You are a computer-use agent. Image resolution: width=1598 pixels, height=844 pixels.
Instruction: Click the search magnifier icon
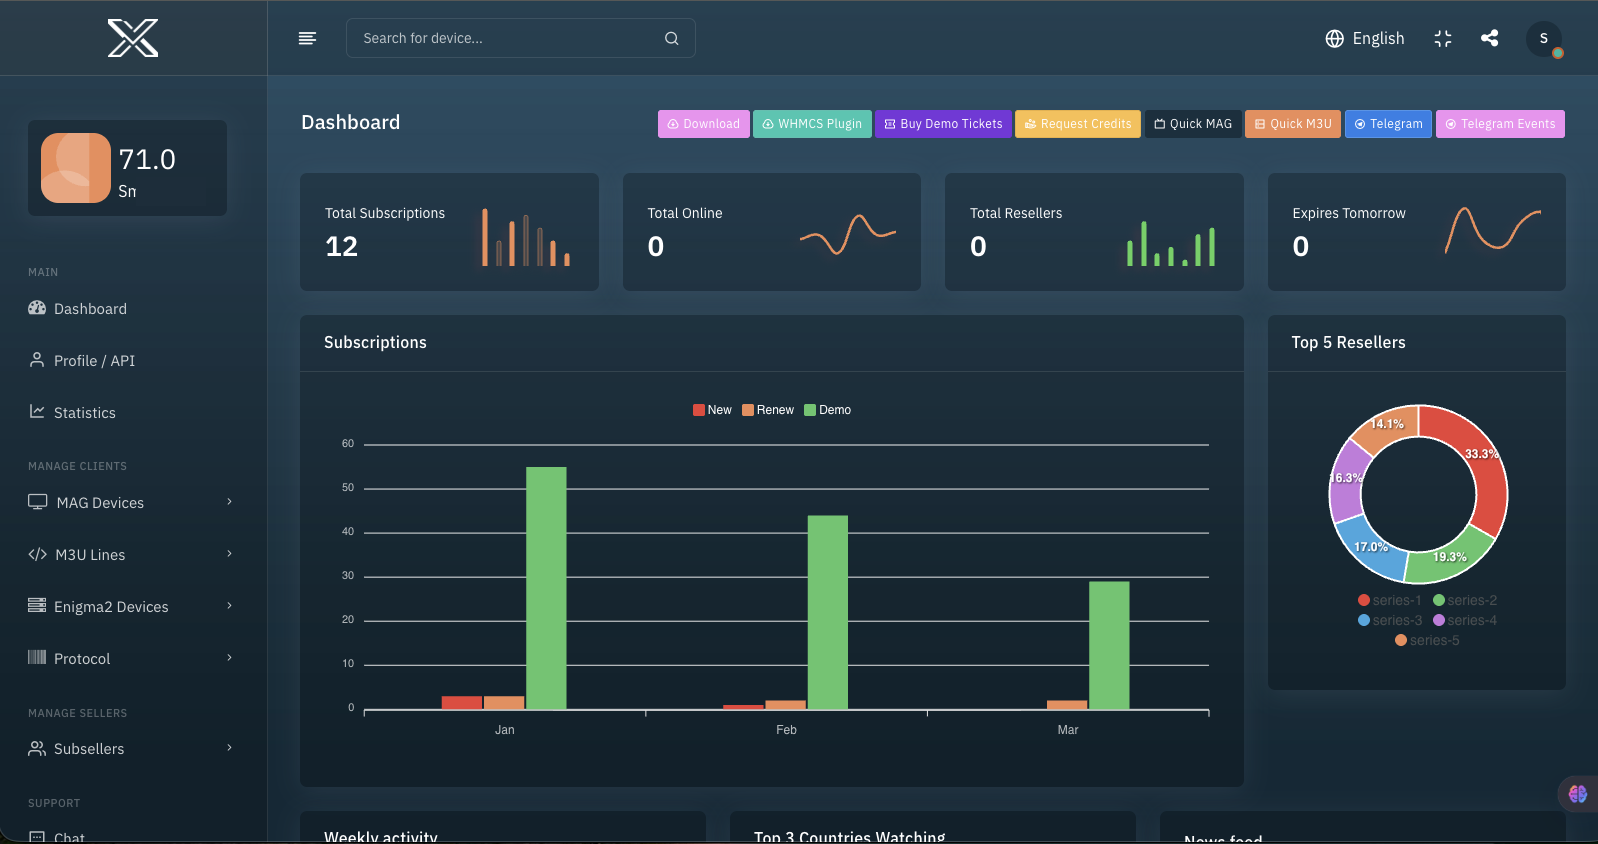(671, 38)
